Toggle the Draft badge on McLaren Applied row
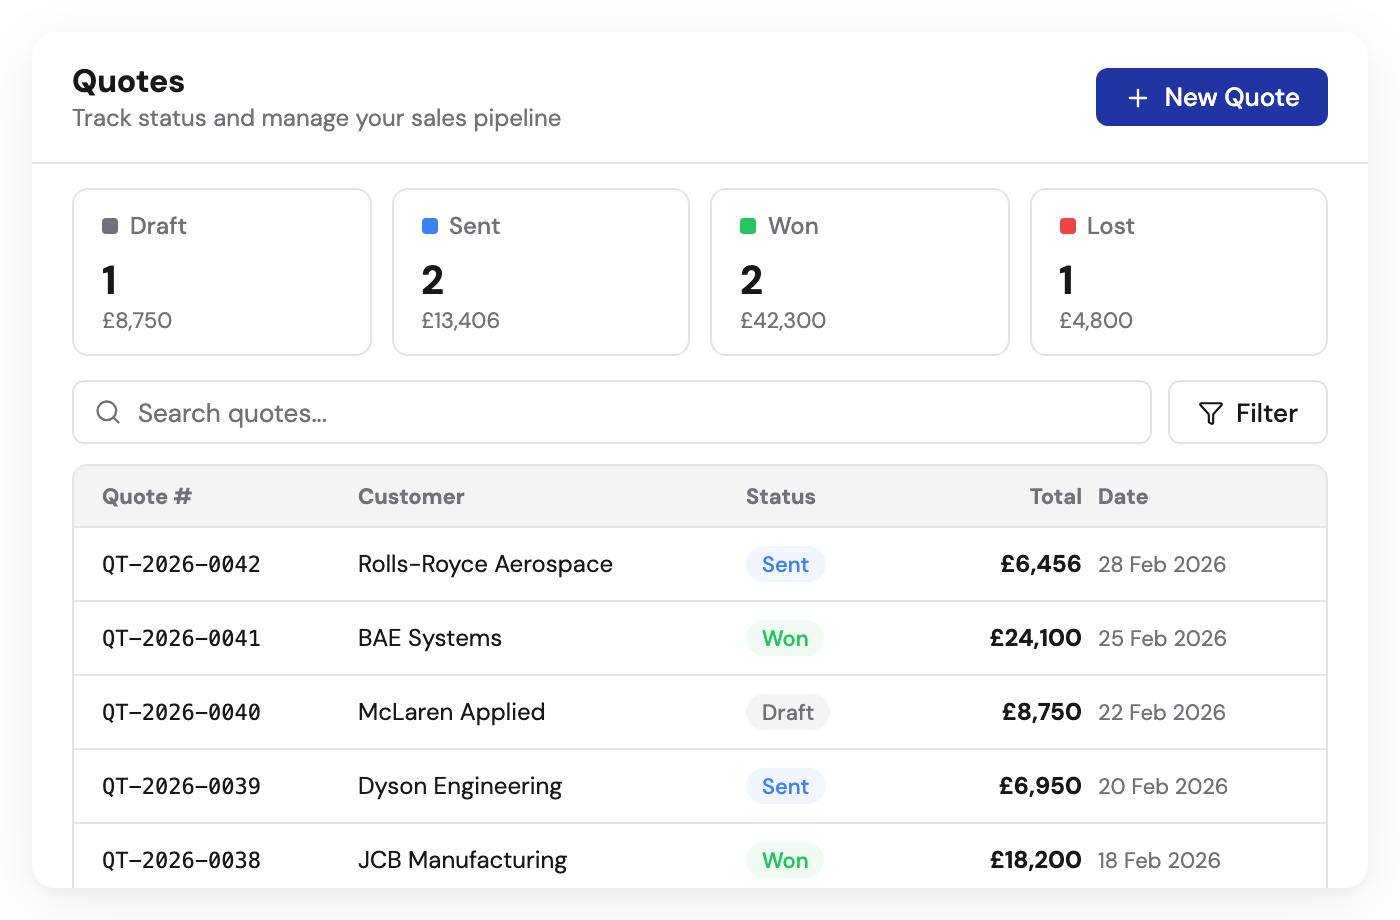This screenshot has width=1400, height=920. [x=787, y=712]
